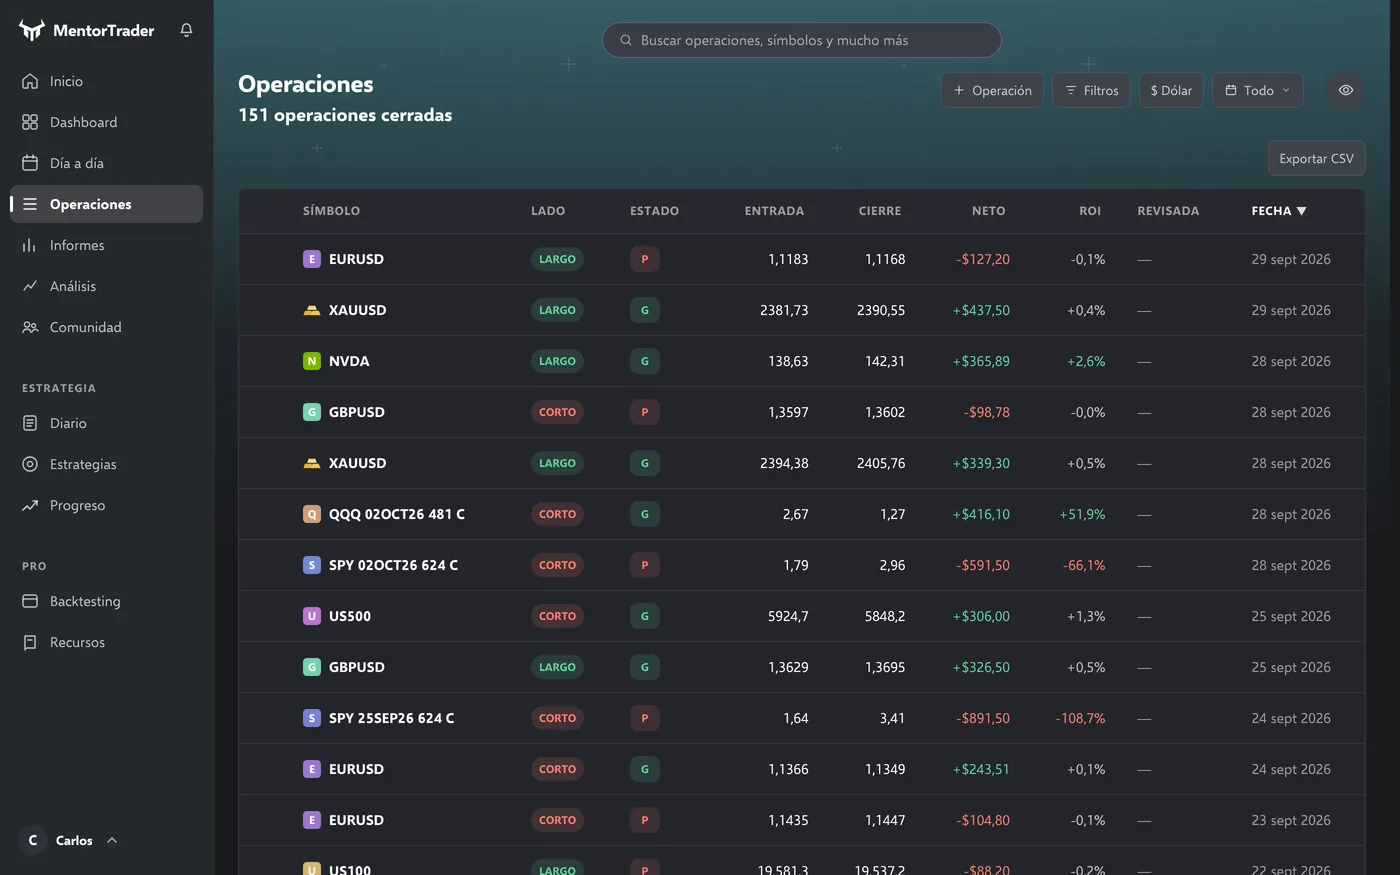Open Día a día calendar view
This screenshot has width=1400, height=875.
(x=106, y=163)
